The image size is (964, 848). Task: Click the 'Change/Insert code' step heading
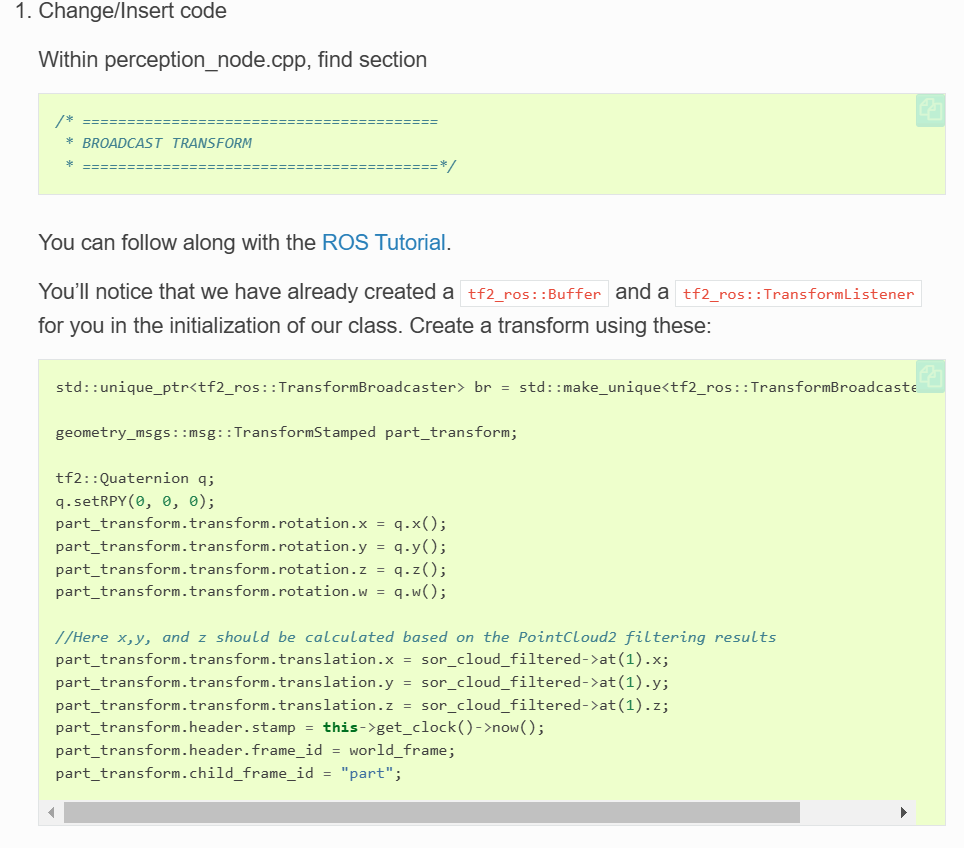point(132,12)
